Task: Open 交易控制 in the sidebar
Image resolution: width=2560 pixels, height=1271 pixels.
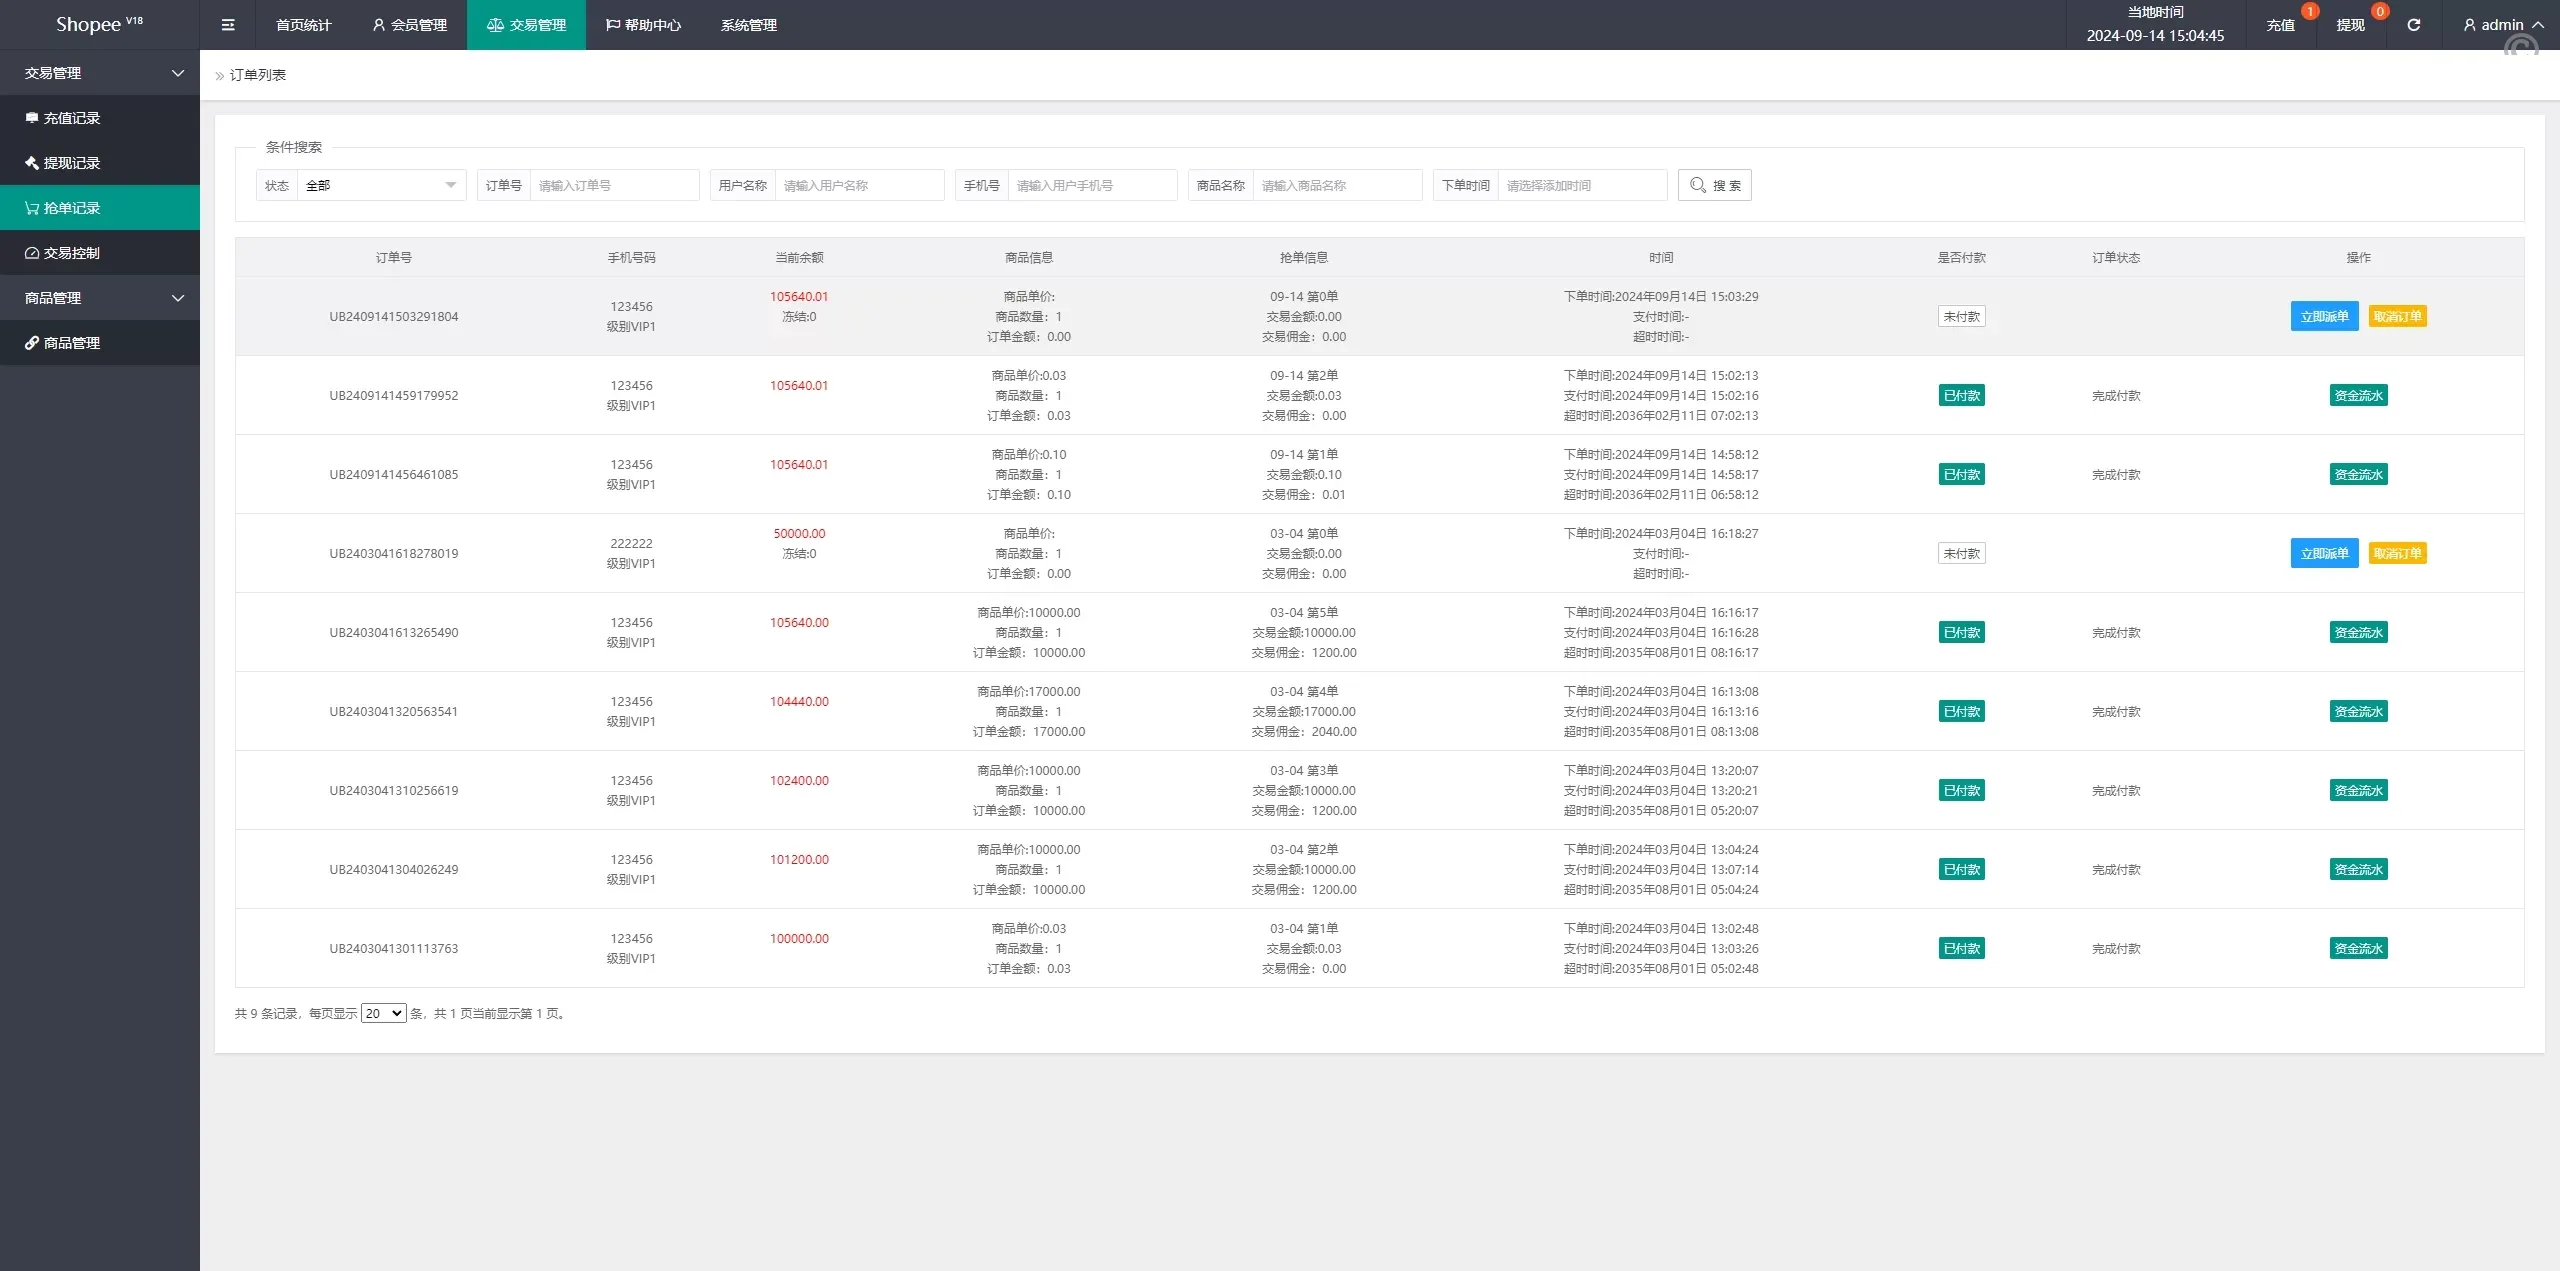Action: (72, 253)
